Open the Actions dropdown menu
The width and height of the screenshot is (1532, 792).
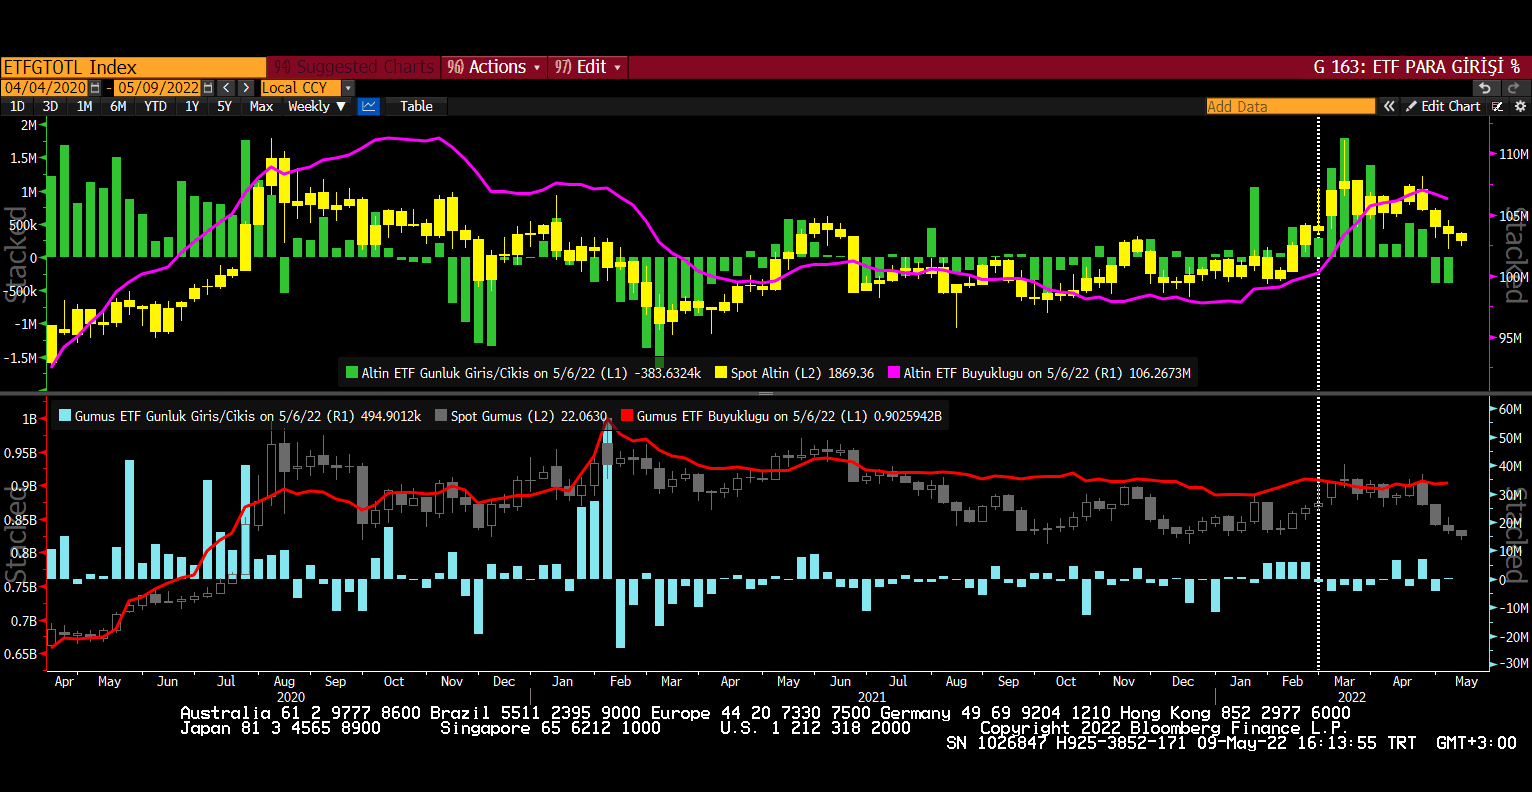494,67
